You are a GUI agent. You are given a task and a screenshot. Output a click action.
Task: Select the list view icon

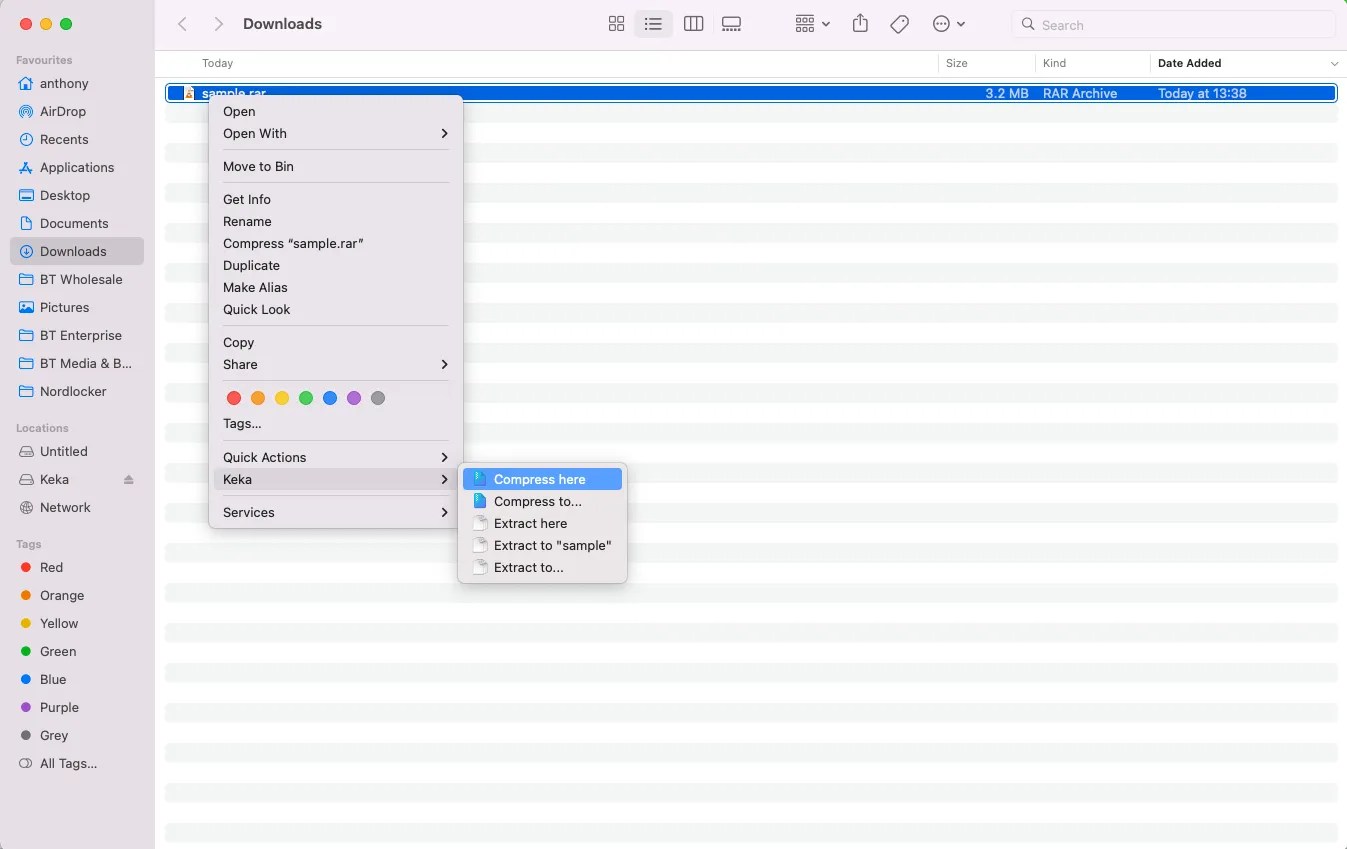point(654,23)
